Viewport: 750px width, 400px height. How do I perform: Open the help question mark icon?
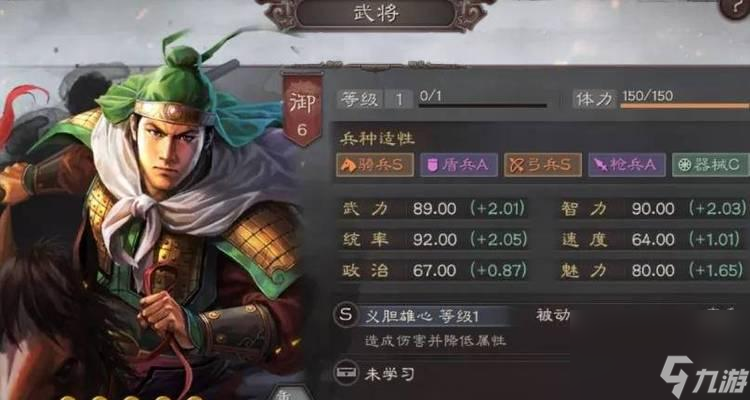[x=737, y=7]
